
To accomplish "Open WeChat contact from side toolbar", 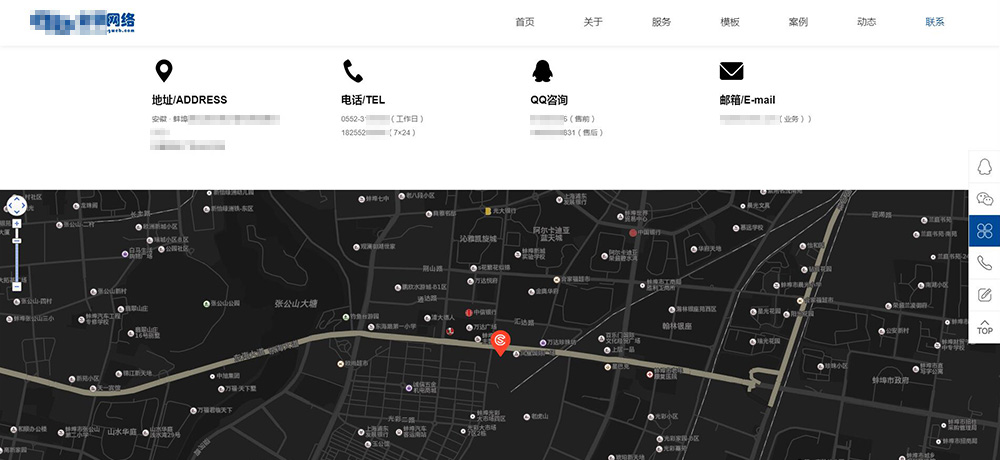I will tap(984, 199).
